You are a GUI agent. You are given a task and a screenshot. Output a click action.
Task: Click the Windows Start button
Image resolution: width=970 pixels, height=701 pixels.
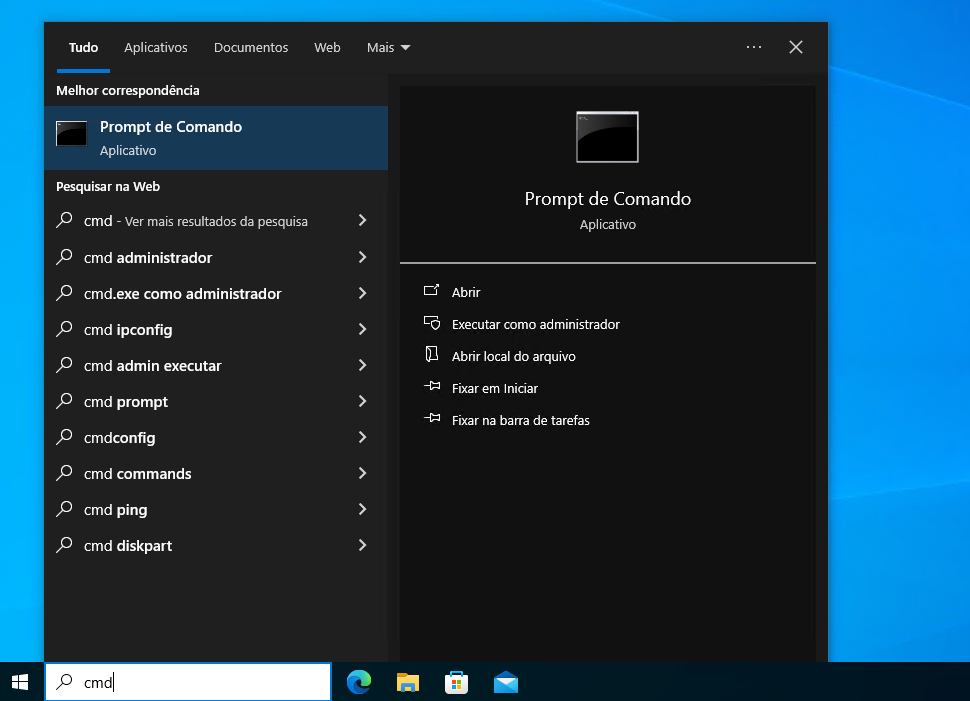[x=20, y=682]
